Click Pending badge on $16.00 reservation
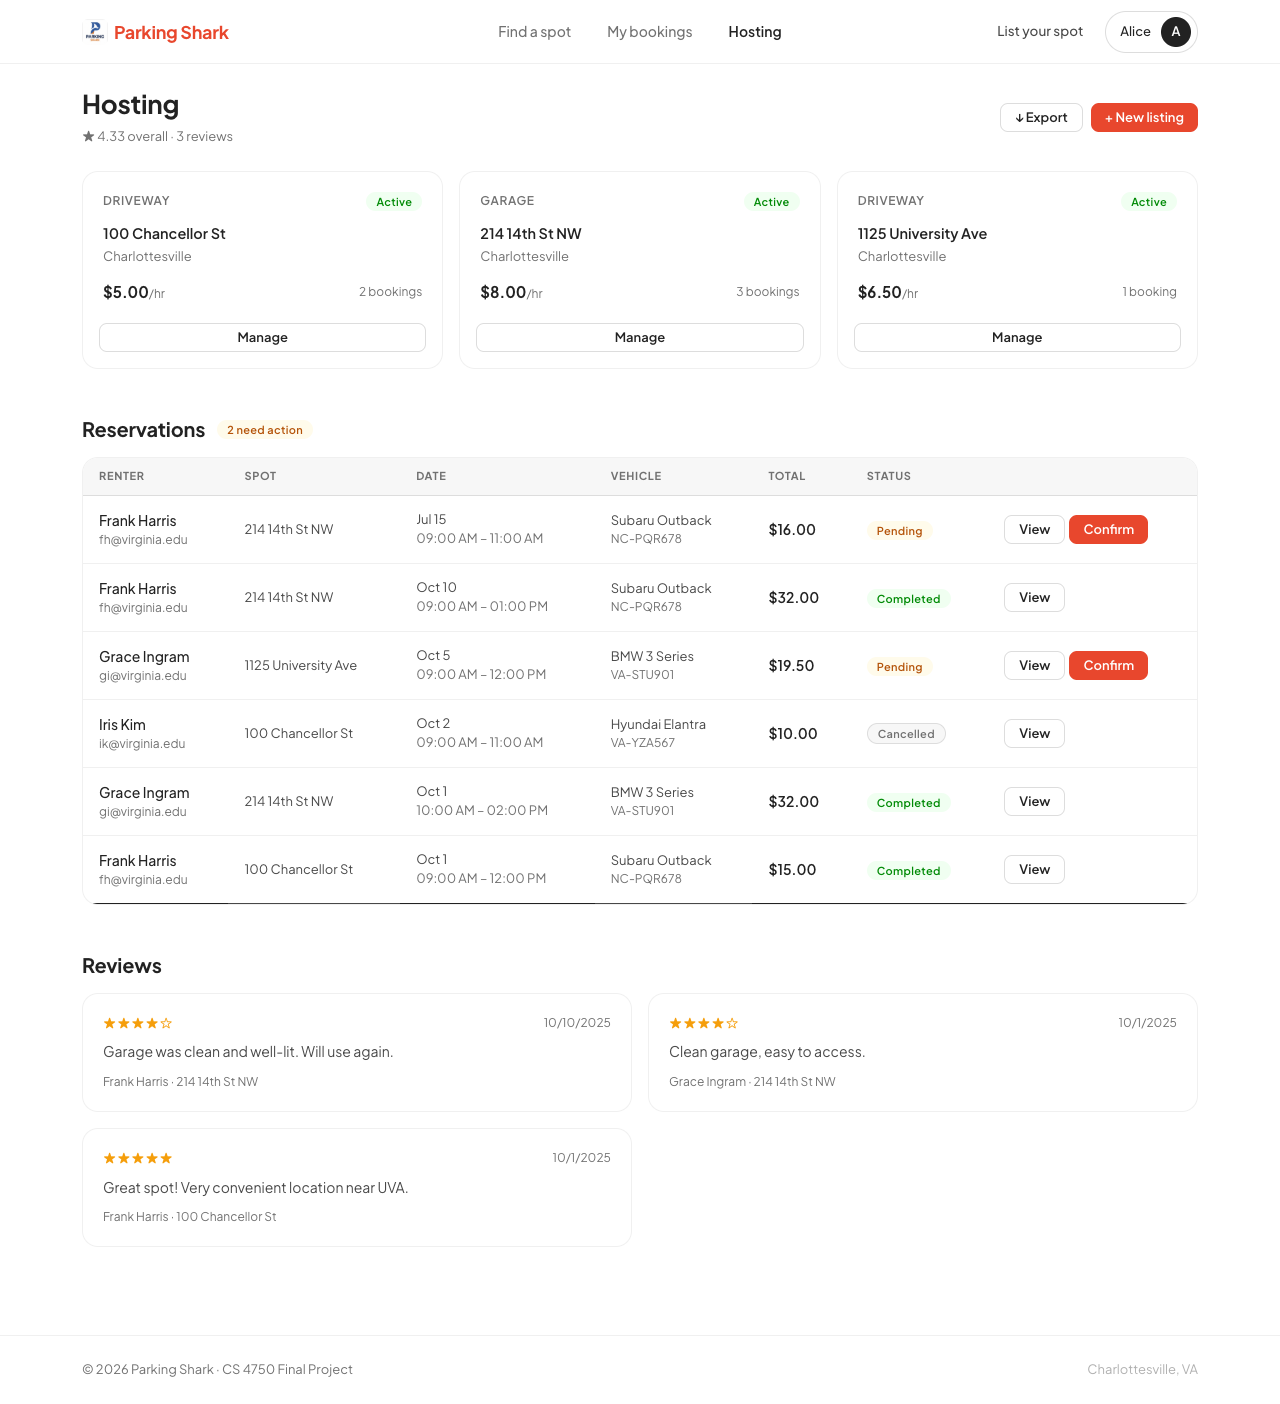1280x1404 pixels. click(899, 531)
